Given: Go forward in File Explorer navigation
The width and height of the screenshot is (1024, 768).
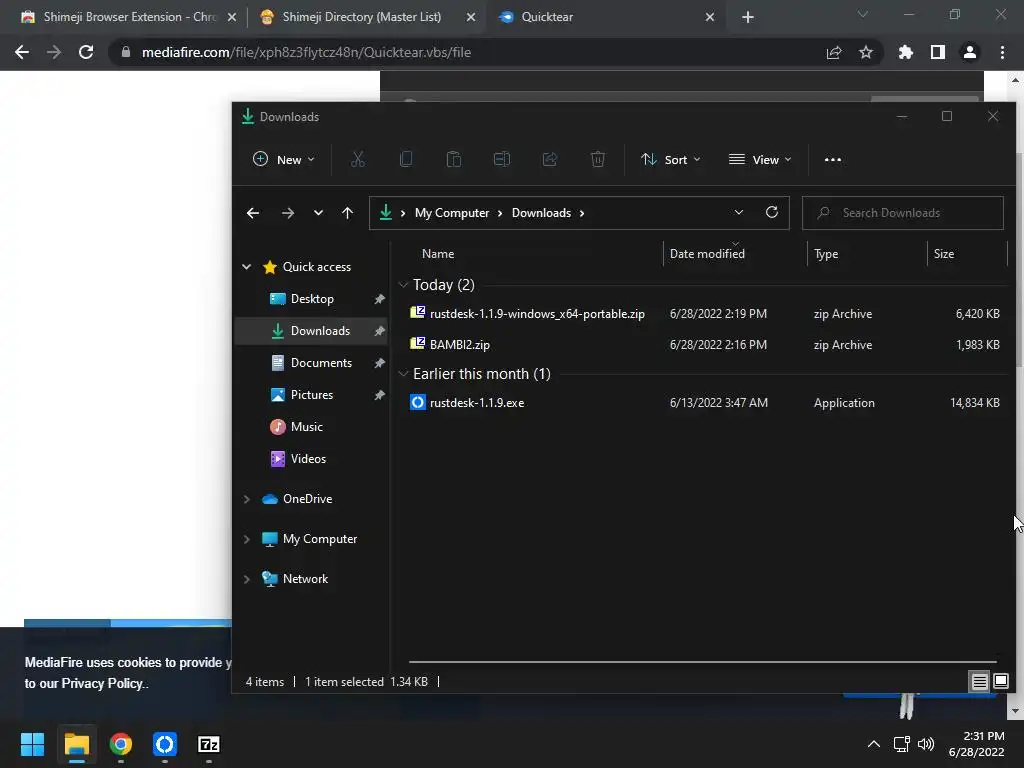Looking at the screenshot, I should [287, 213].
